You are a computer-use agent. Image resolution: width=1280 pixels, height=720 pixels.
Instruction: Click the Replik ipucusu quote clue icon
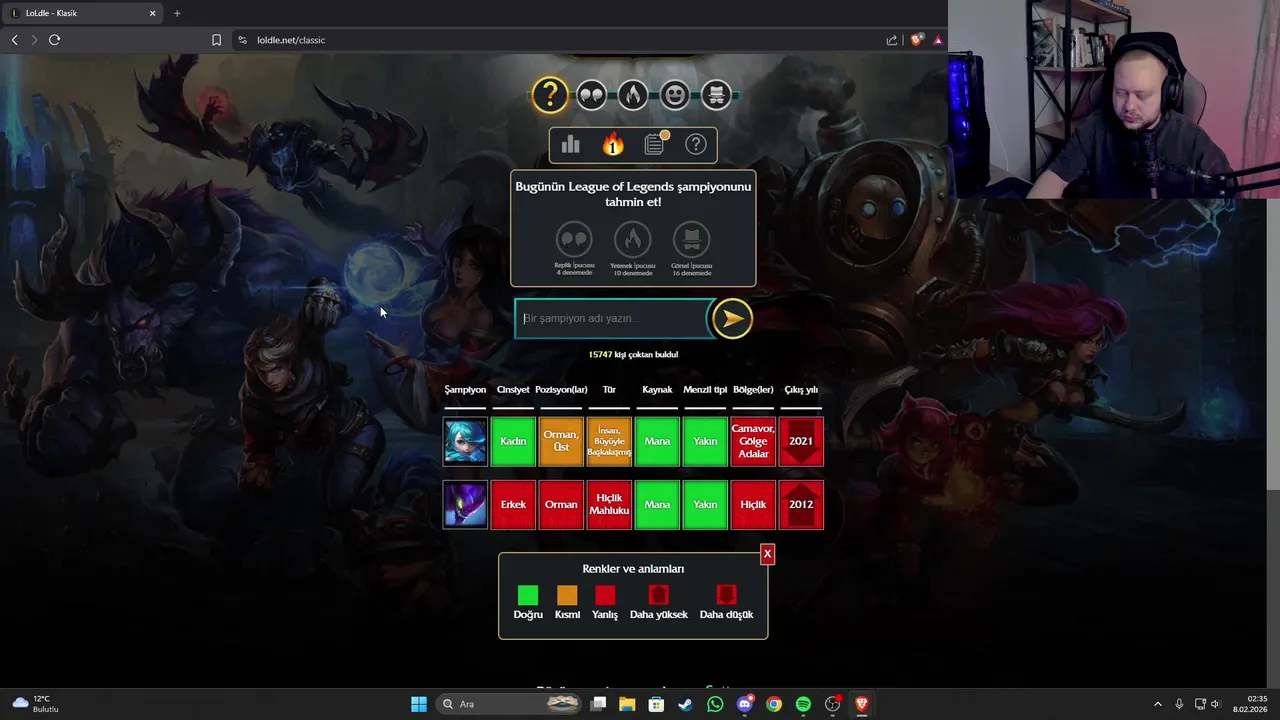point(574,240)
